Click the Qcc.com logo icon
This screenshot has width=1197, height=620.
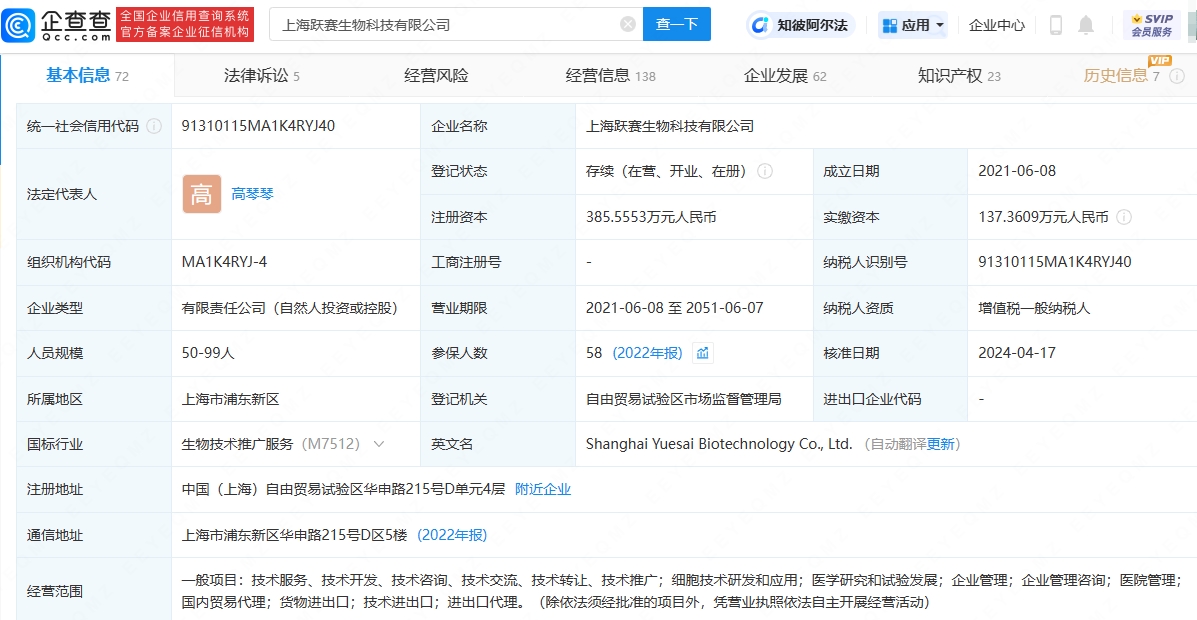coord(20,25)
